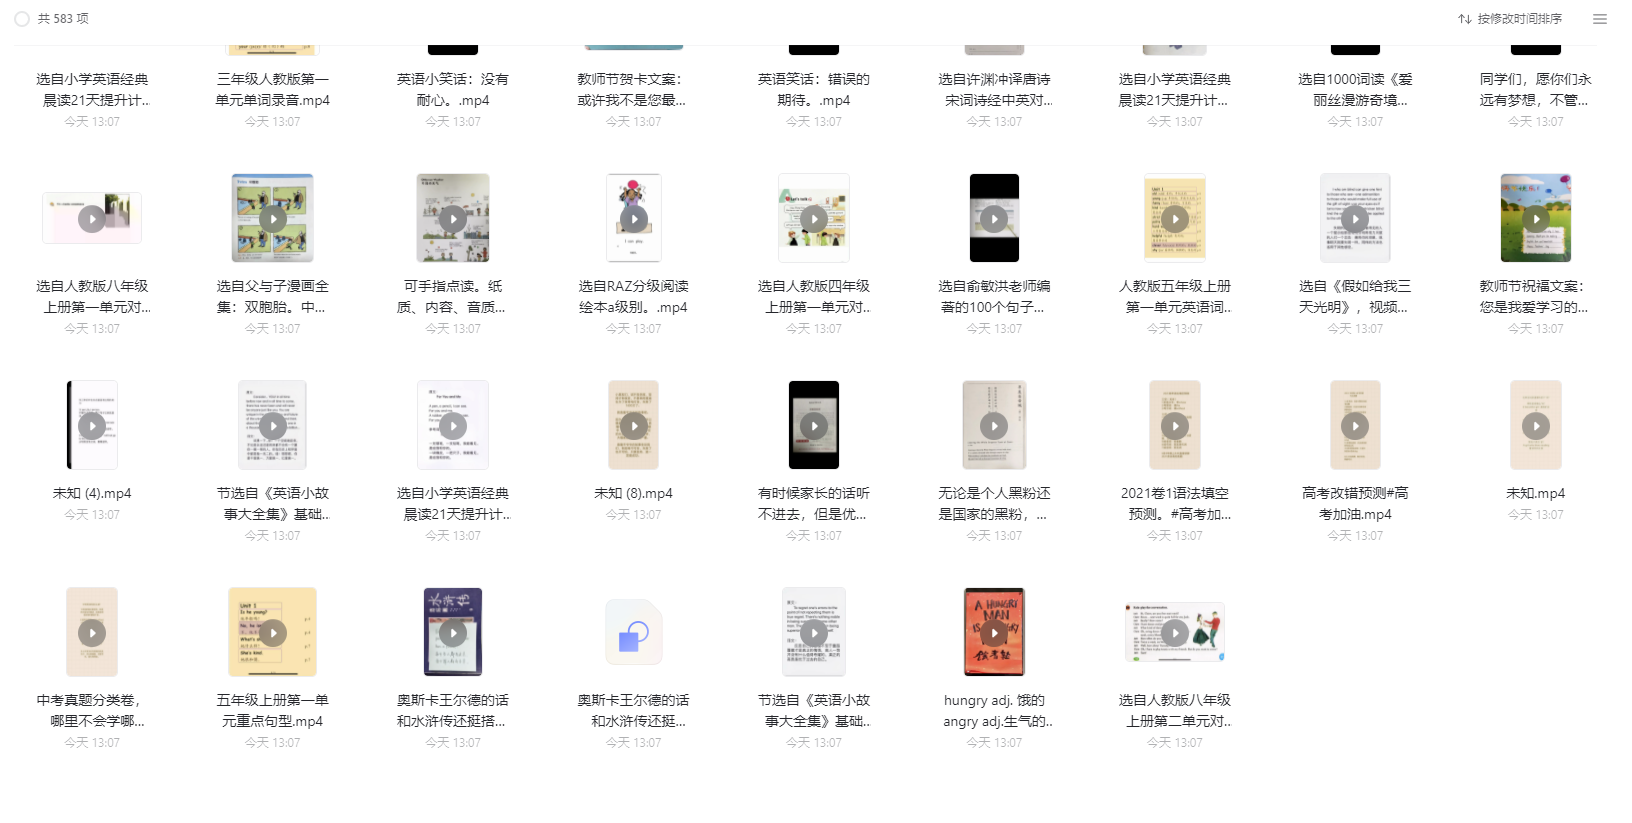Open the 五年级上册第一单元重点句型.mp4 thumbnail

point(273,632)
